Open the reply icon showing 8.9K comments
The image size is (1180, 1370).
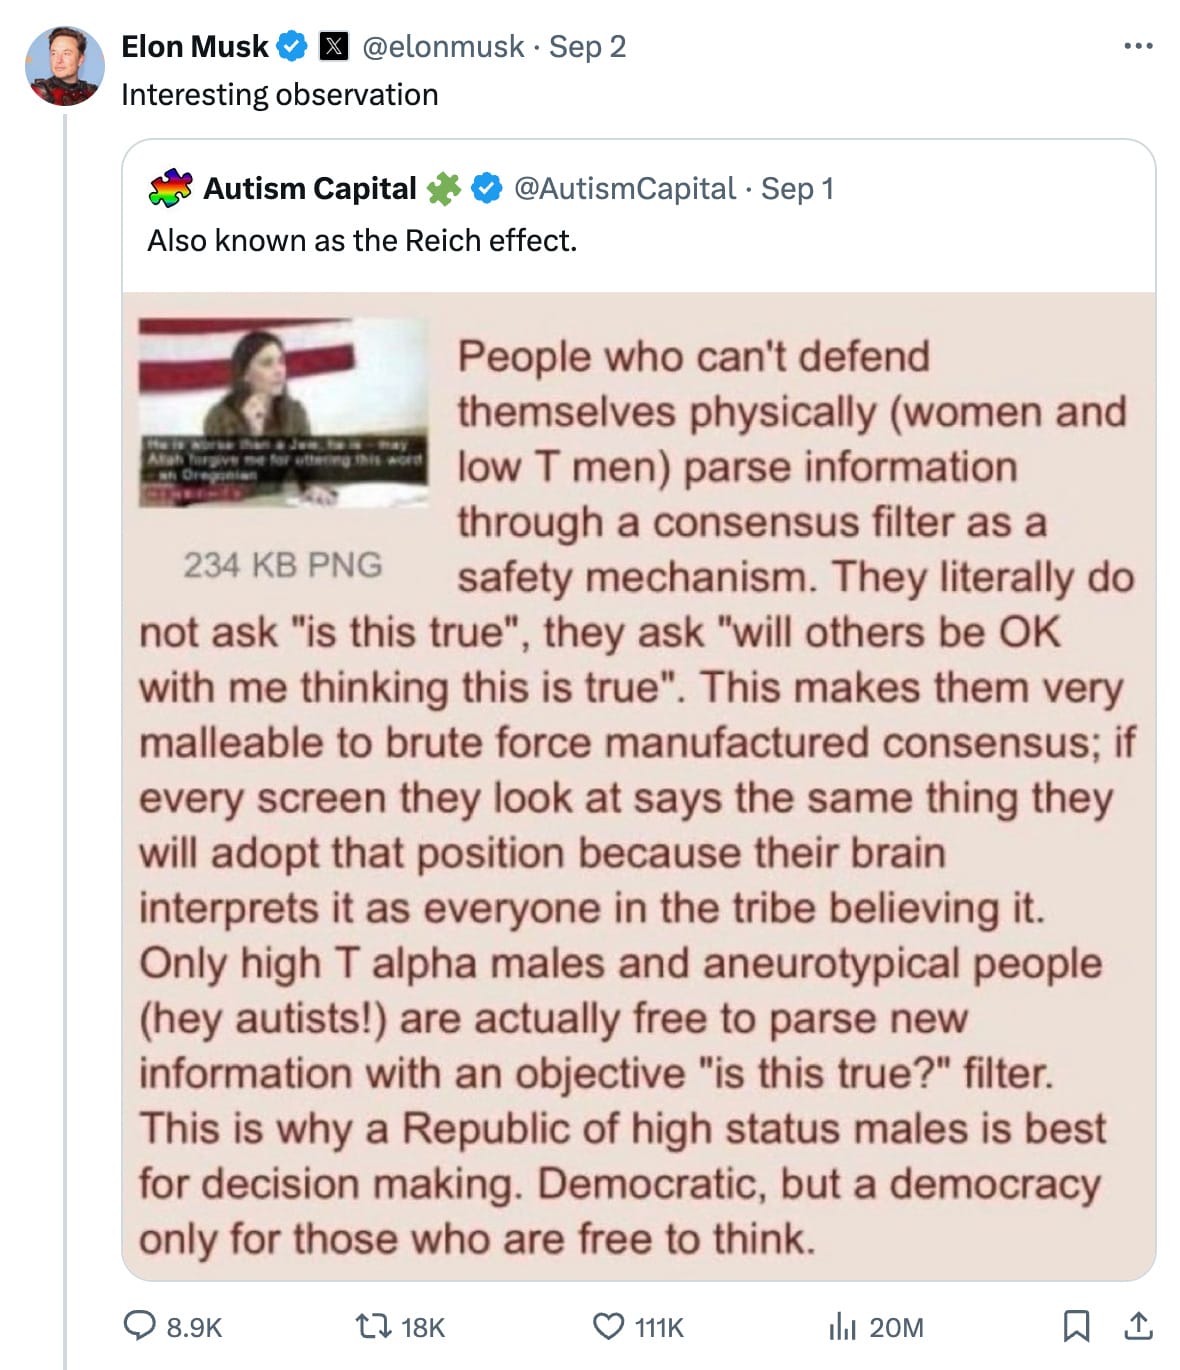coord(140,1326)
